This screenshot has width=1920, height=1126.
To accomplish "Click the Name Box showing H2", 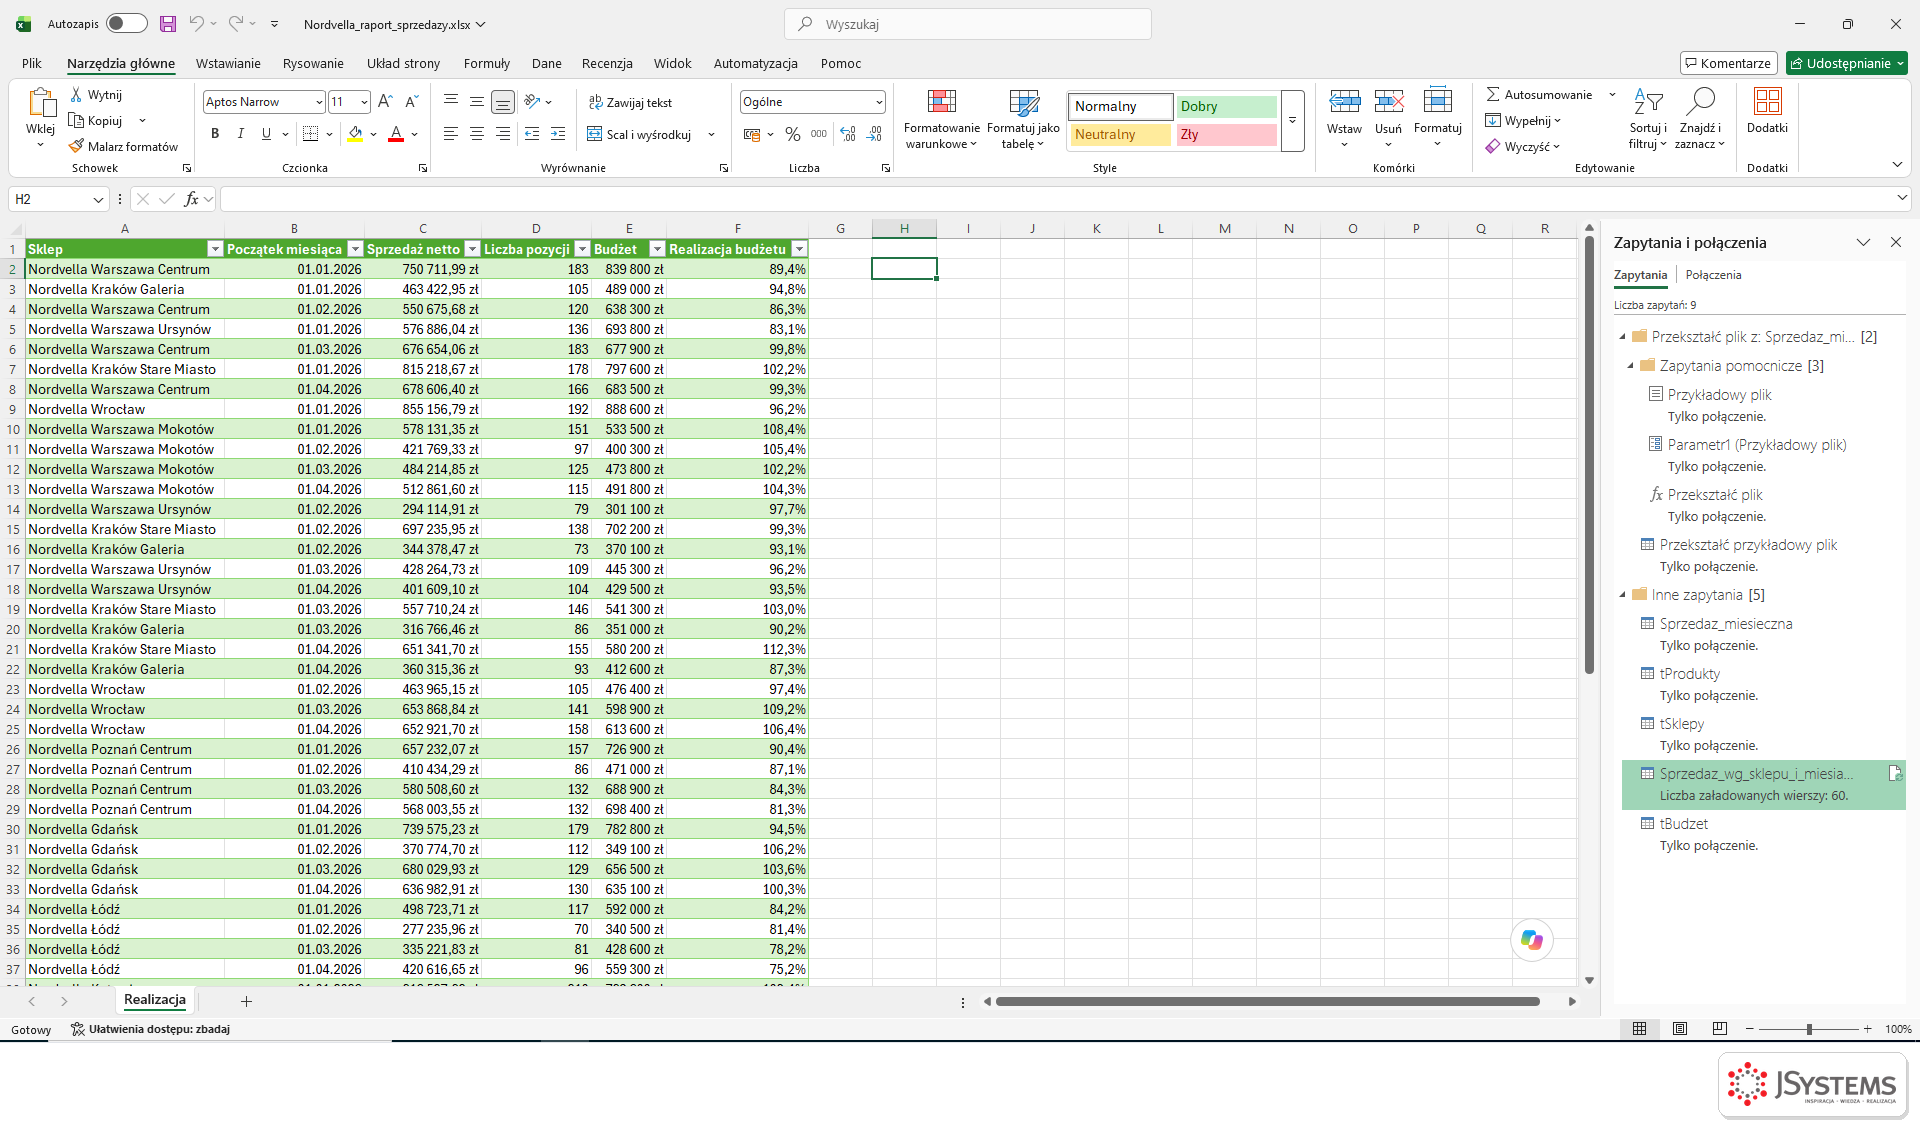I will pos(58,199).
